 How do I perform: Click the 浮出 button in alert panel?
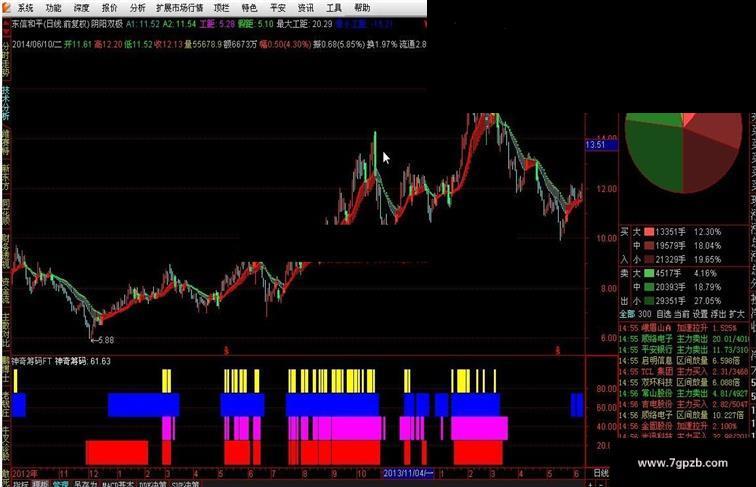tap(718, 314)
